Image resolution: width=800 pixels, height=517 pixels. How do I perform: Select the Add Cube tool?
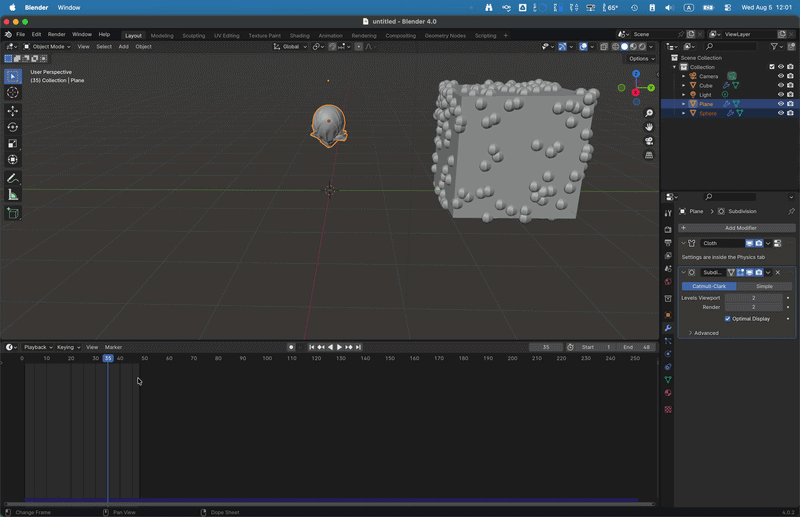13,213
